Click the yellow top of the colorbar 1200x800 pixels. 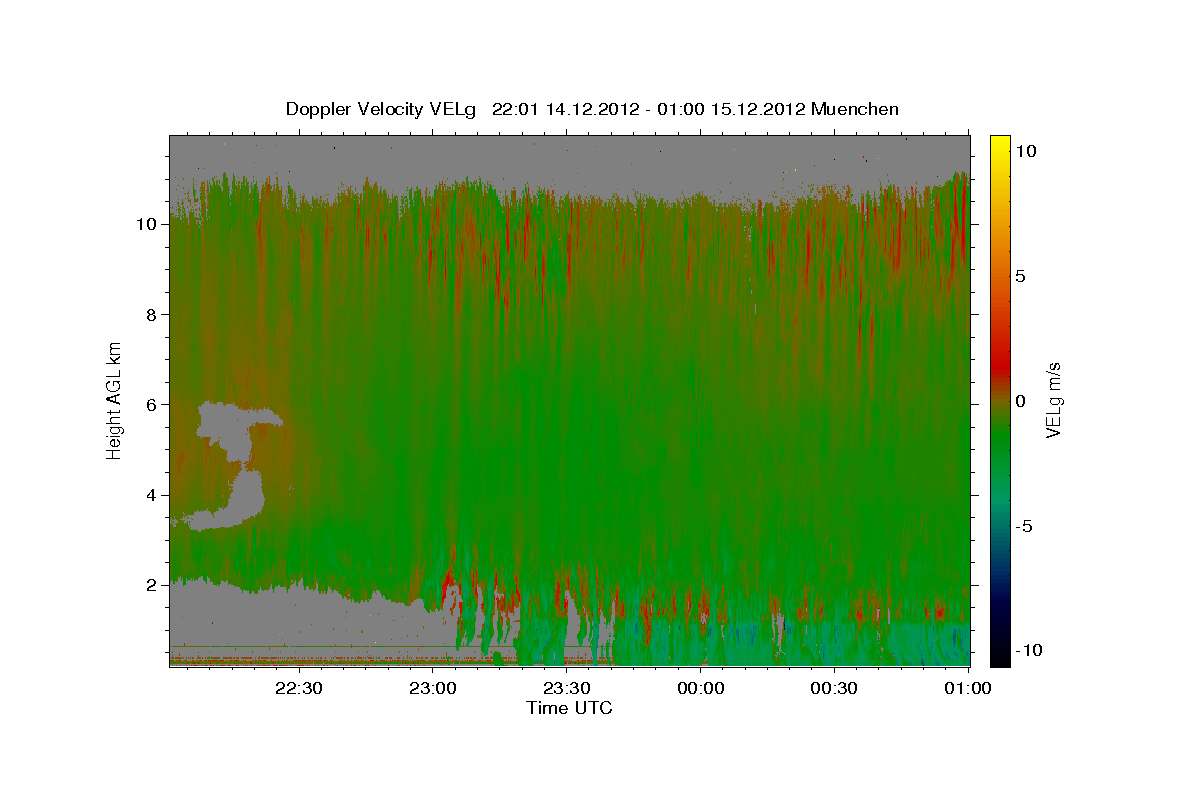click(999, 145)
